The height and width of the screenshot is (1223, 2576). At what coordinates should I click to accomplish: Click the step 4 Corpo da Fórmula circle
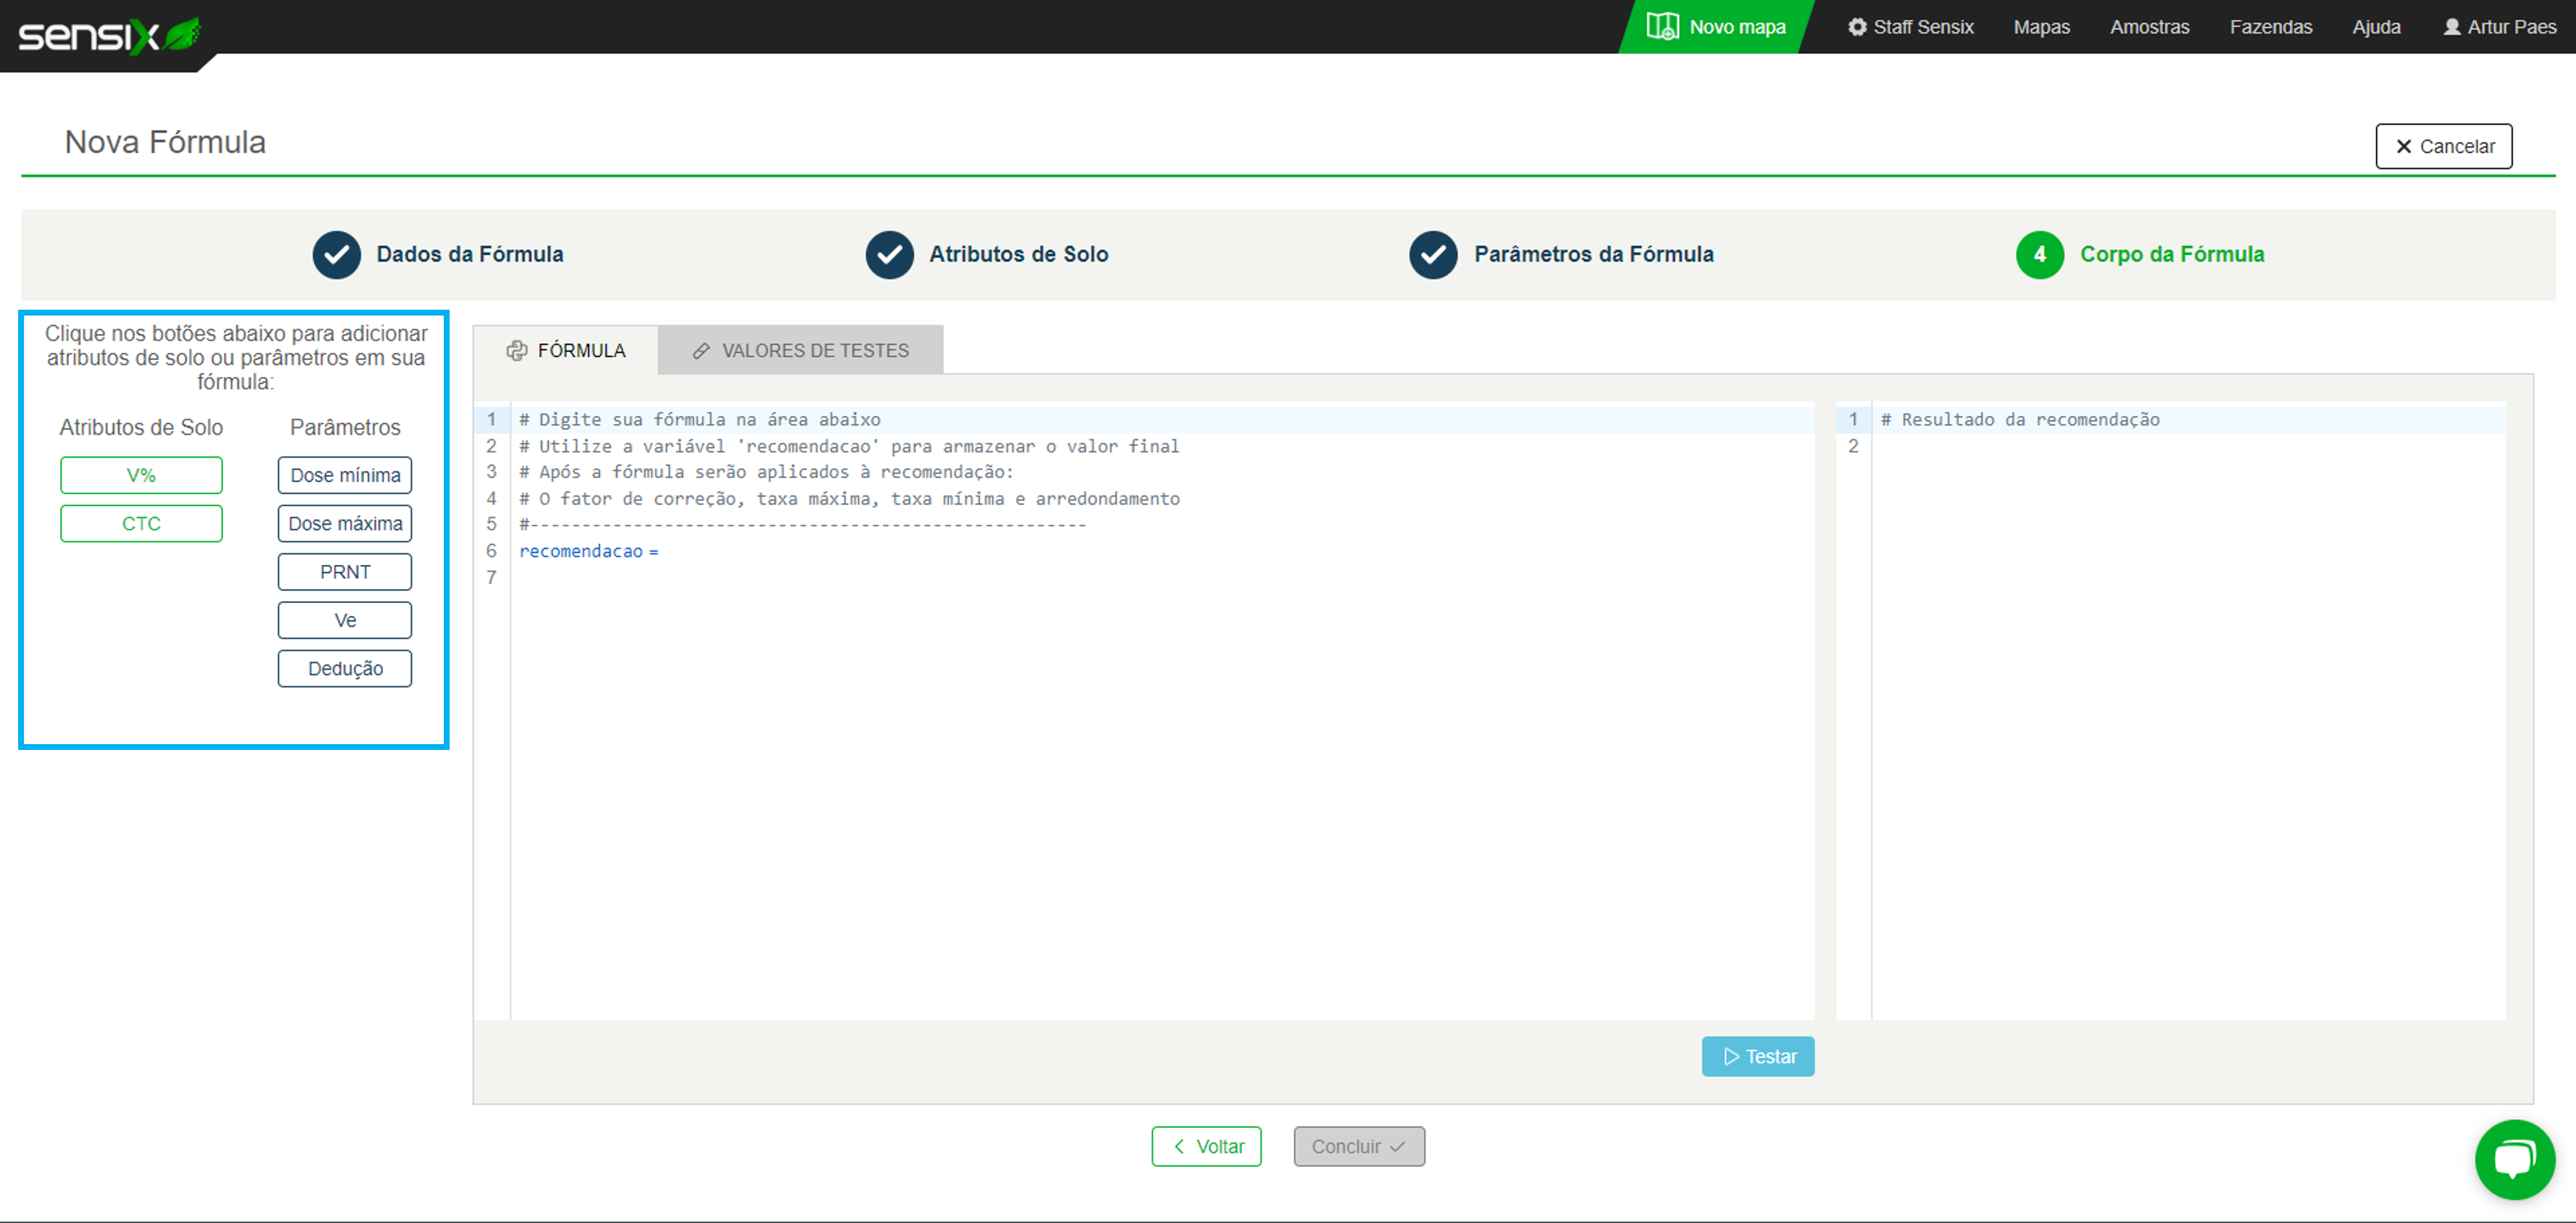point(2039,255)
